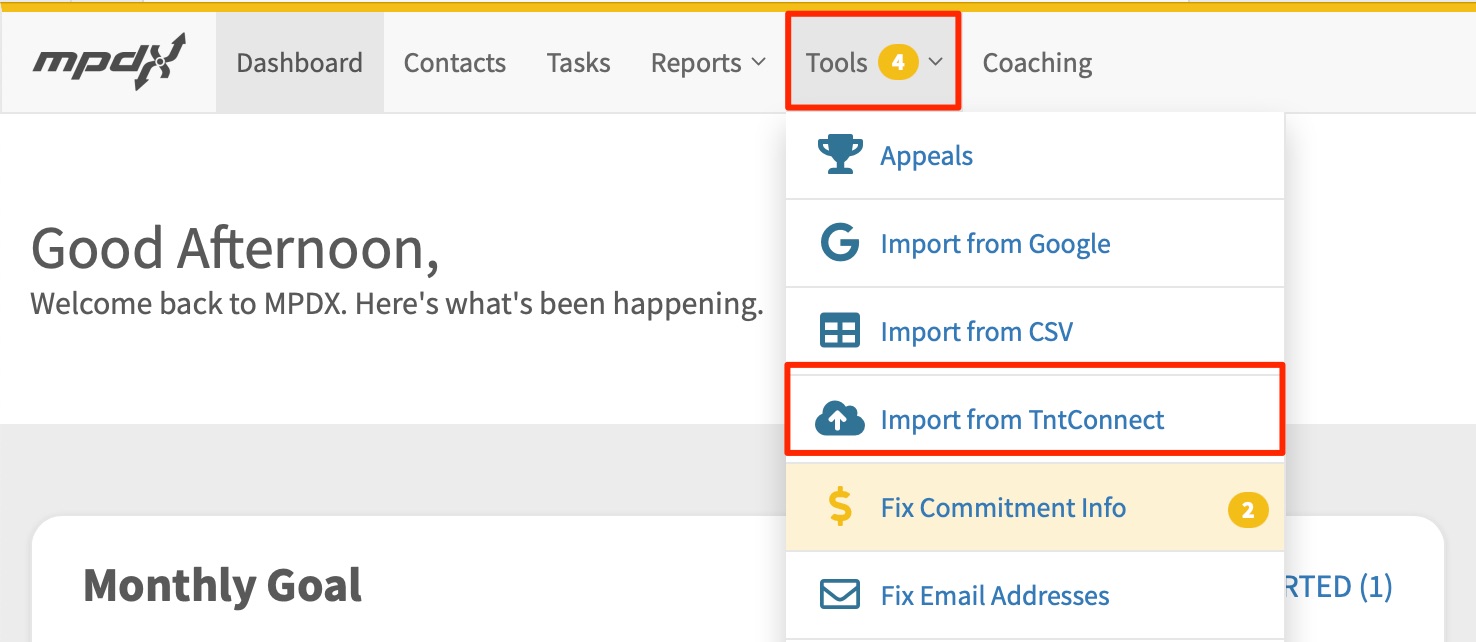Click the TntConnect cloud upload icon
Screen dimensions: 1476x642
(x=840, y=419)
